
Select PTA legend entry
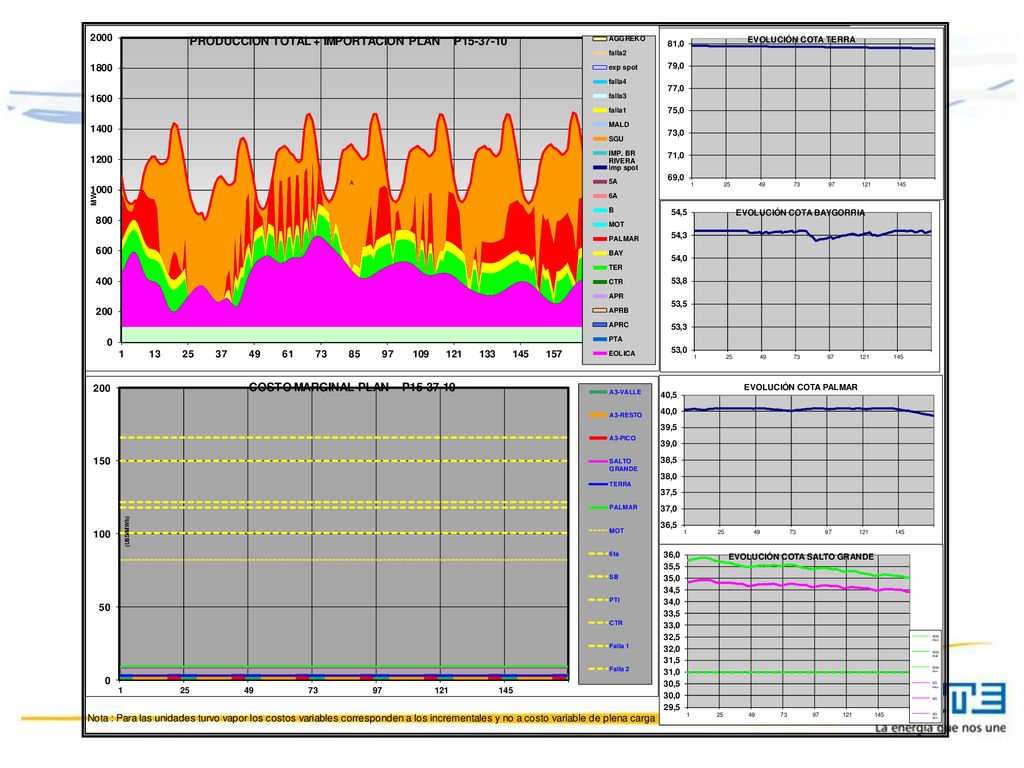click(x=607, y=340)
